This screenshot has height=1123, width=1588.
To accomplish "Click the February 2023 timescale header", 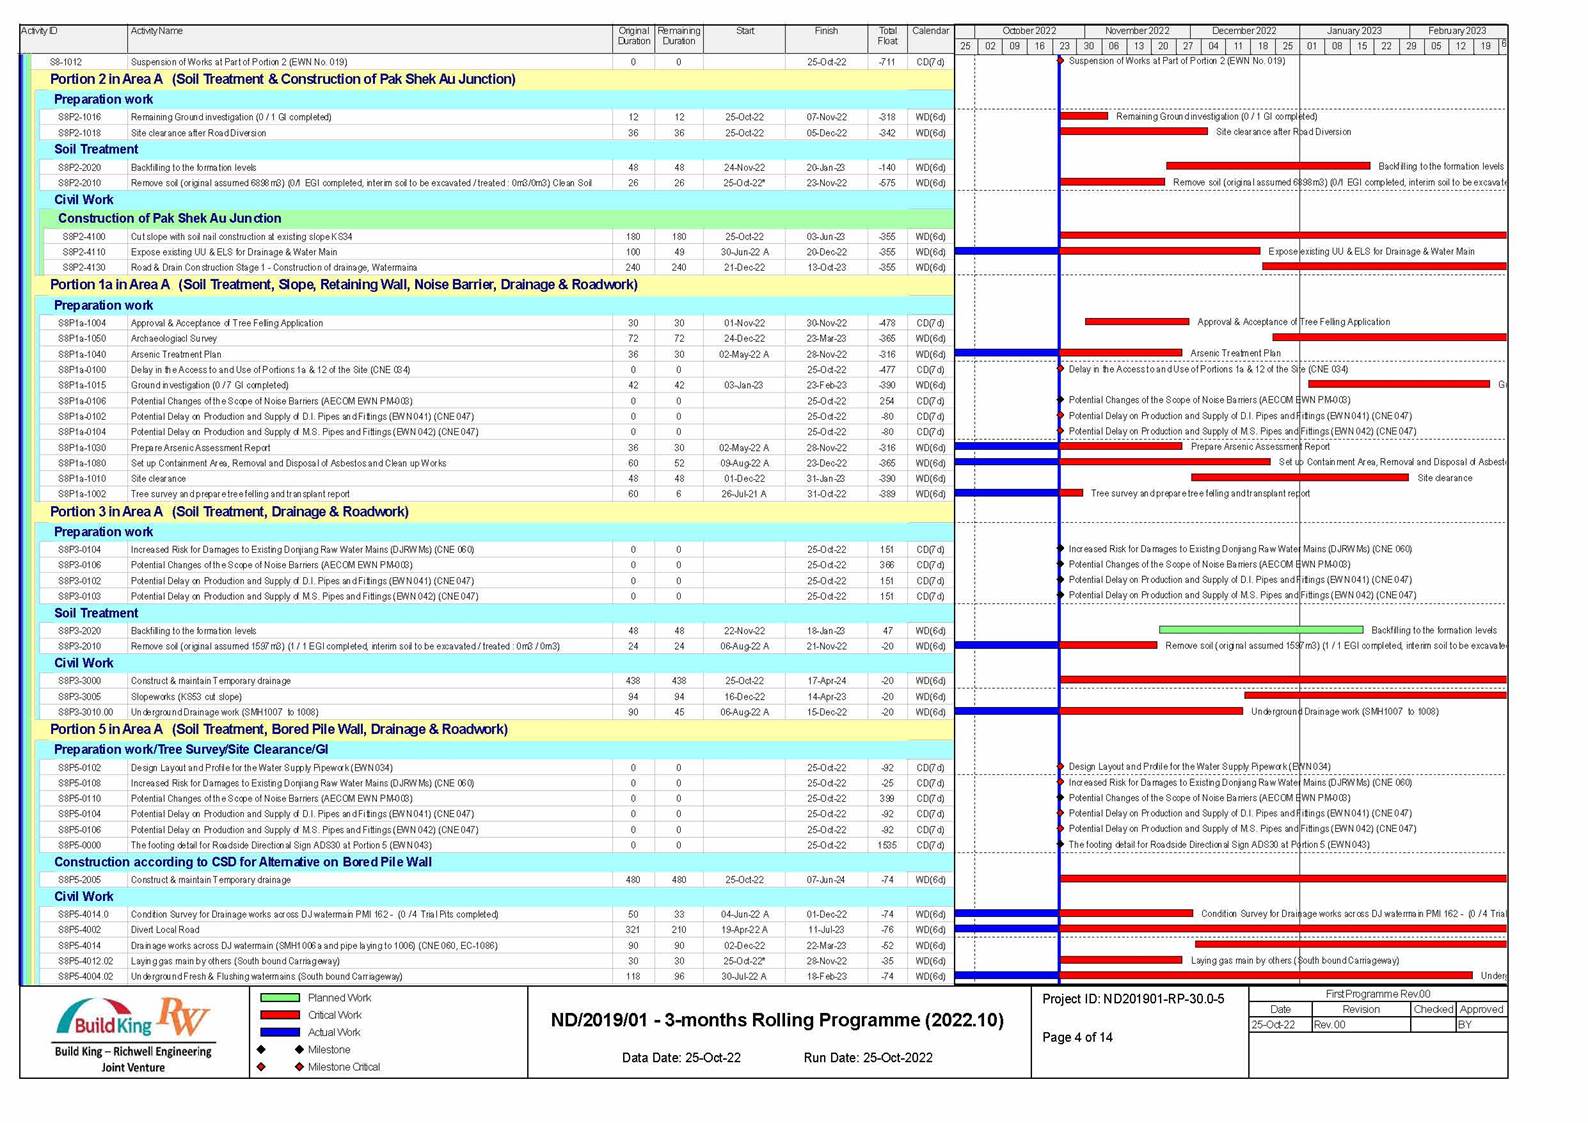I will coord(1456,31).
